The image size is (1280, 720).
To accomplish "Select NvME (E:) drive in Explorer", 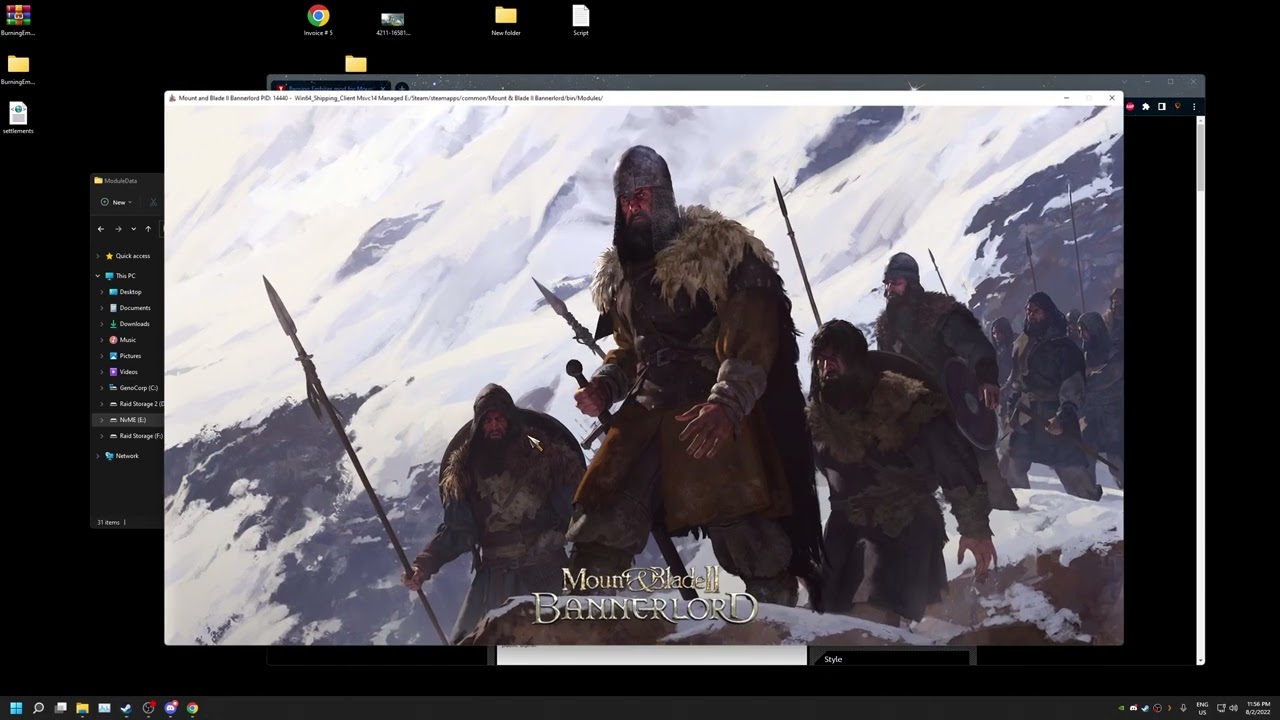I will point(128,420).
